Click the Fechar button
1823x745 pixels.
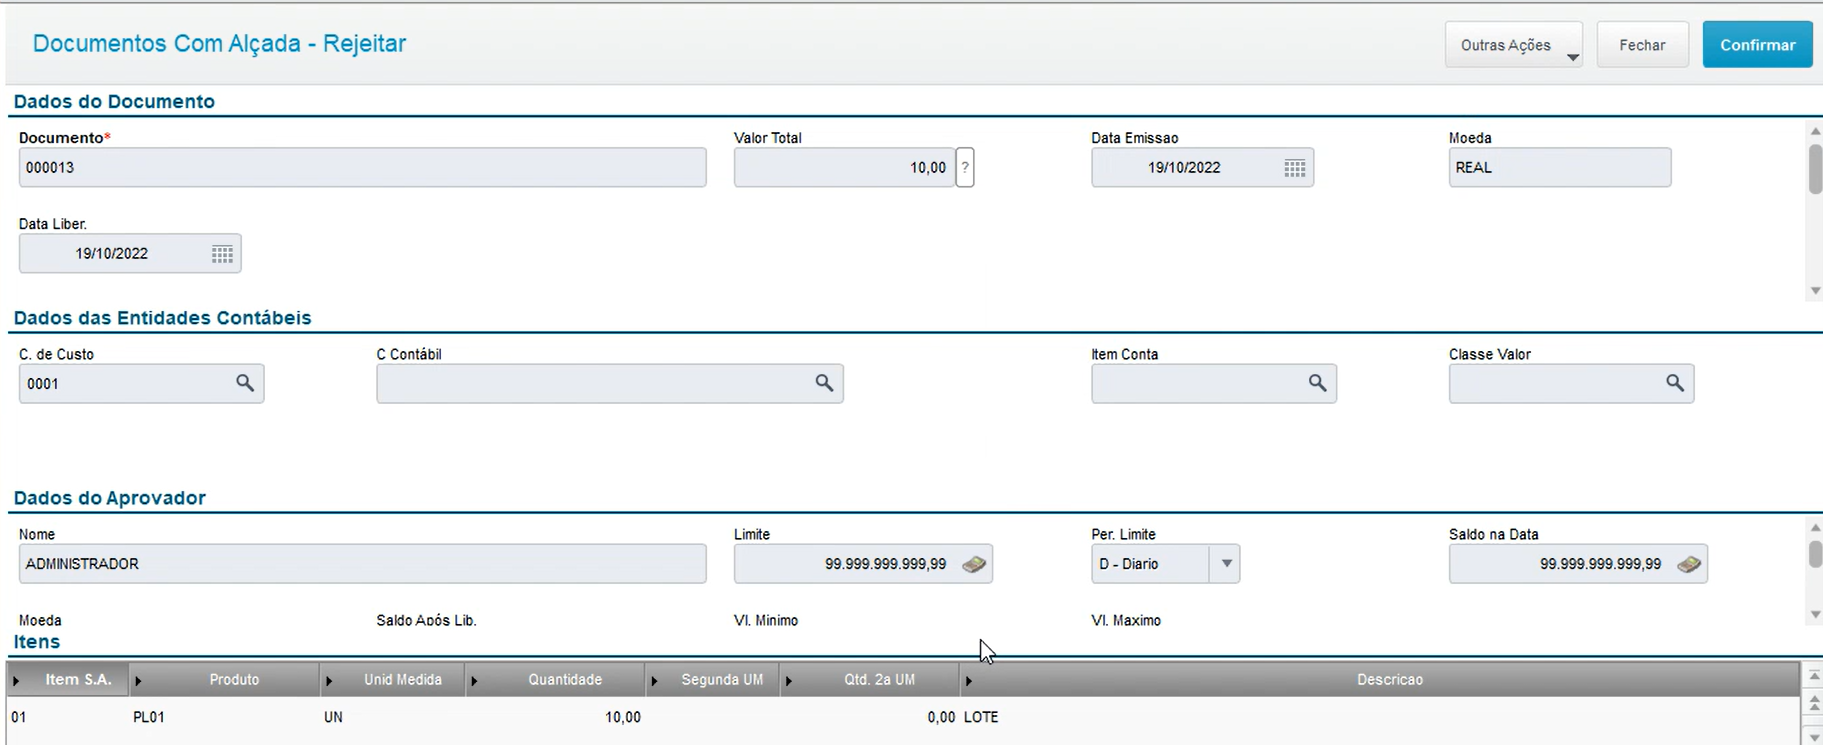[1643, 45]
